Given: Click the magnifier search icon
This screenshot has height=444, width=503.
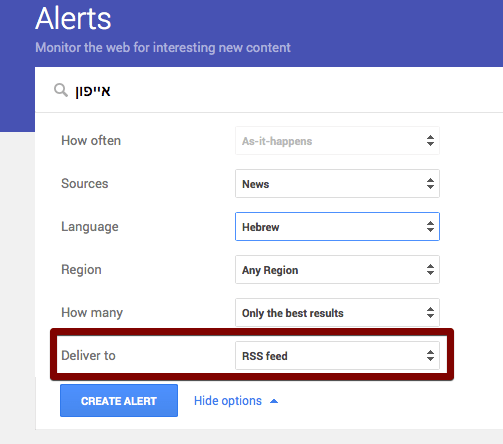Looking at the screenshot, I should click(61, 90).
